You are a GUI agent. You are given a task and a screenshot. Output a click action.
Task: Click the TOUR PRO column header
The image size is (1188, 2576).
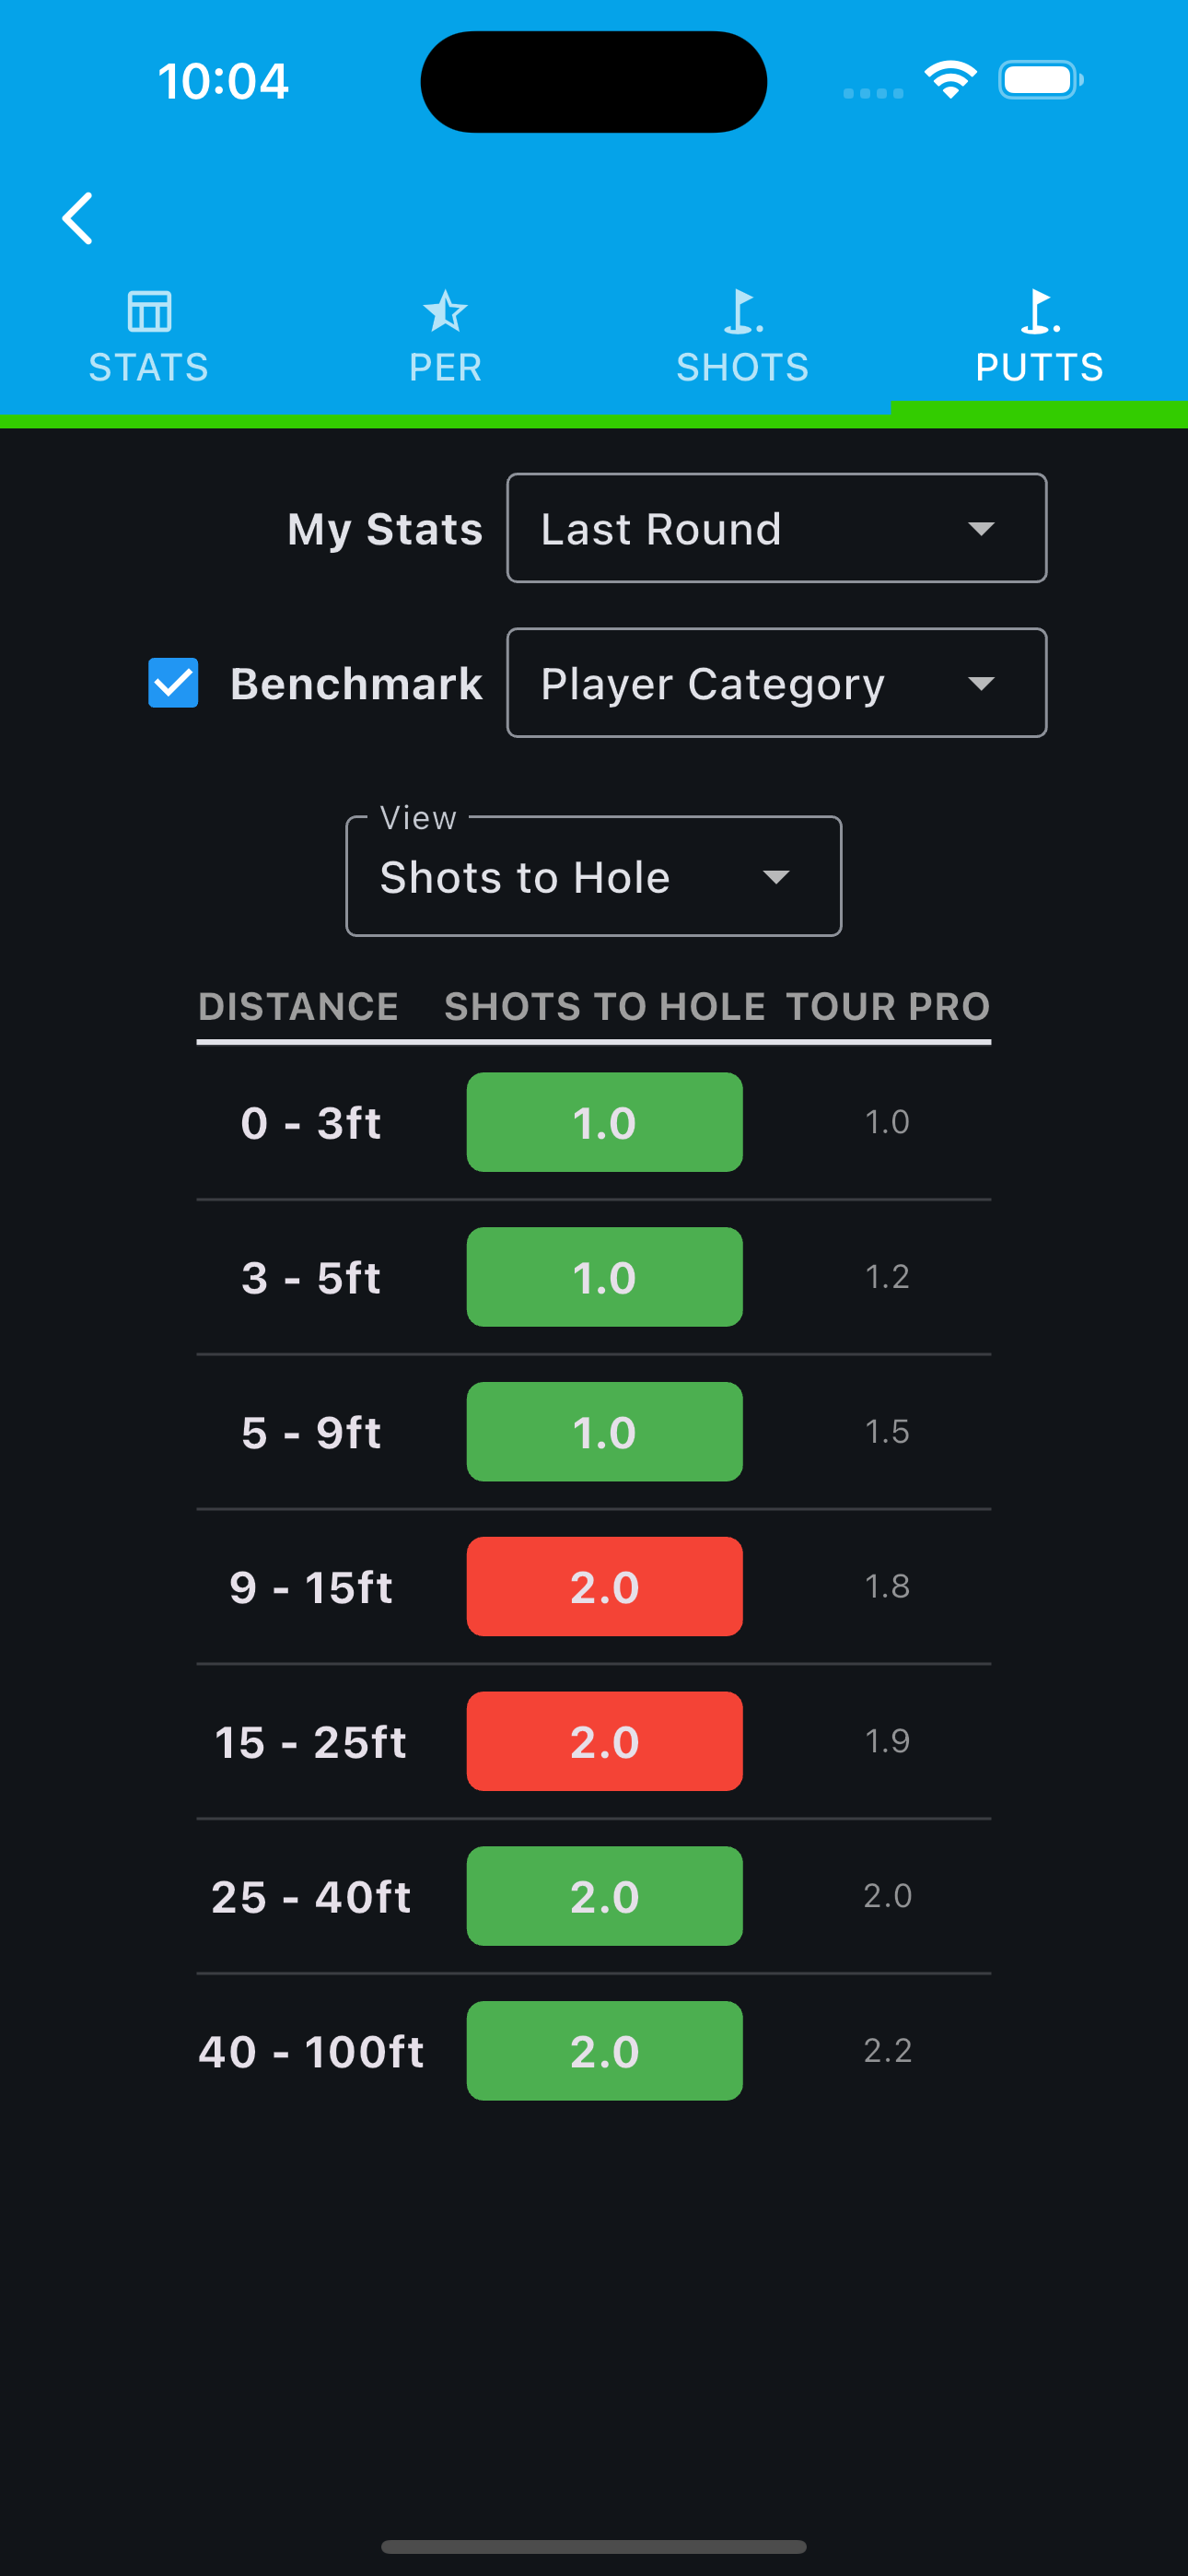pyautogui.click(x=888, y=1006)
